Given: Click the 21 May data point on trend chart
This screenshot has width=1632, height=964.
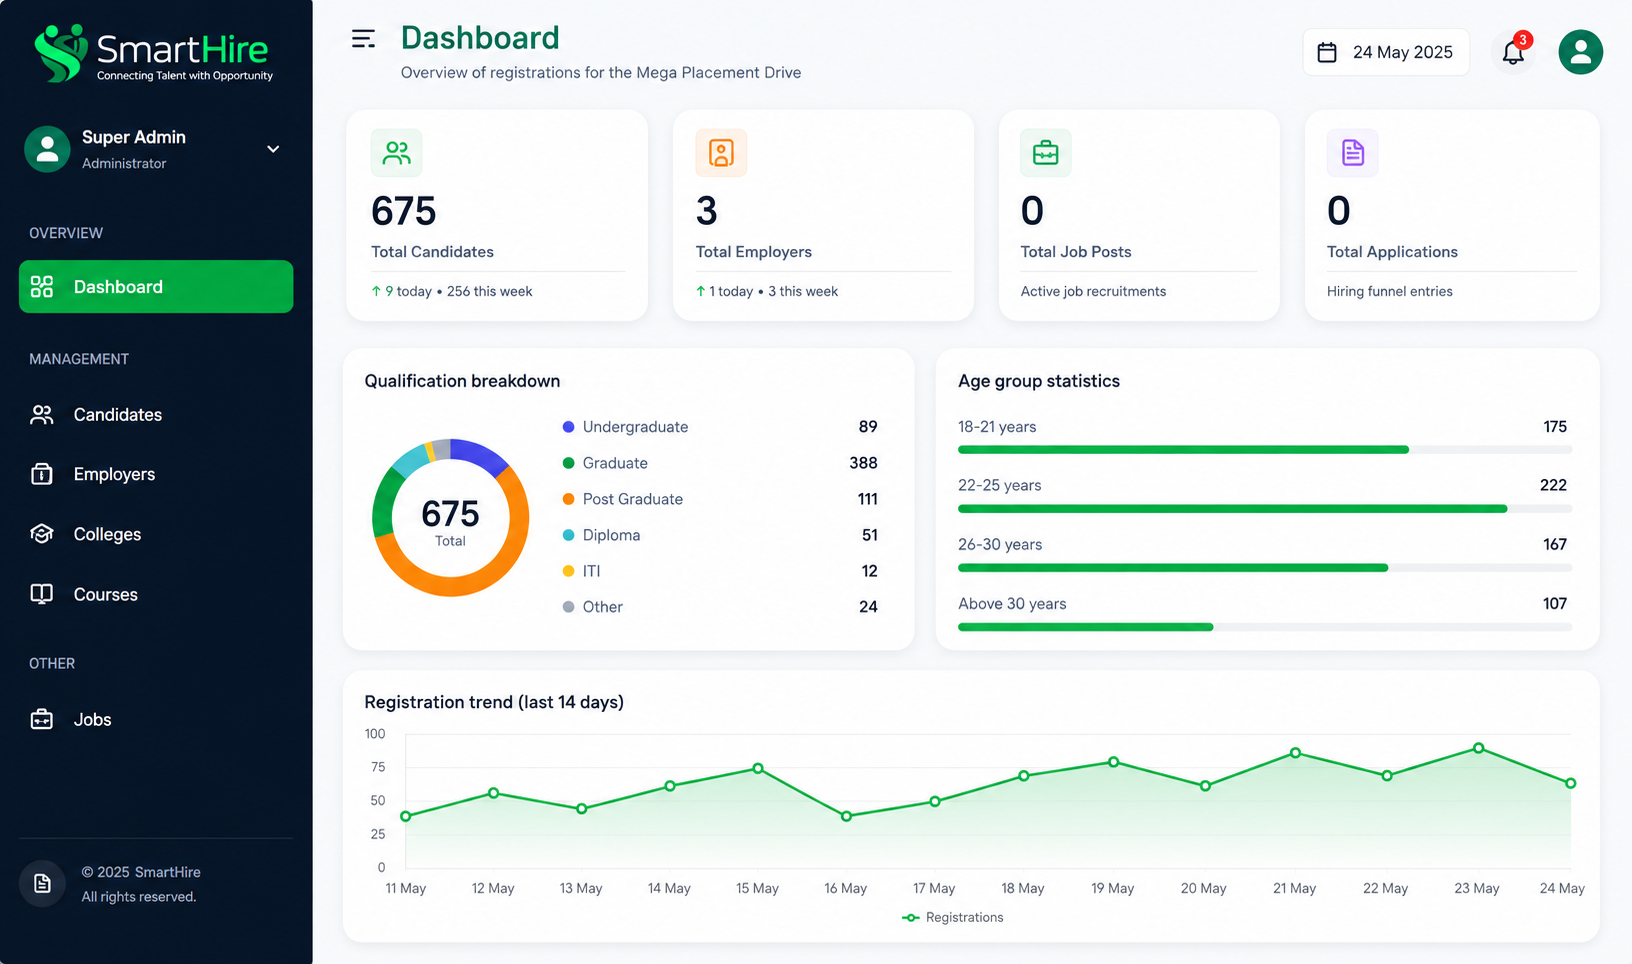Looking at the screenshot, I should click(x=1295, y=752).
